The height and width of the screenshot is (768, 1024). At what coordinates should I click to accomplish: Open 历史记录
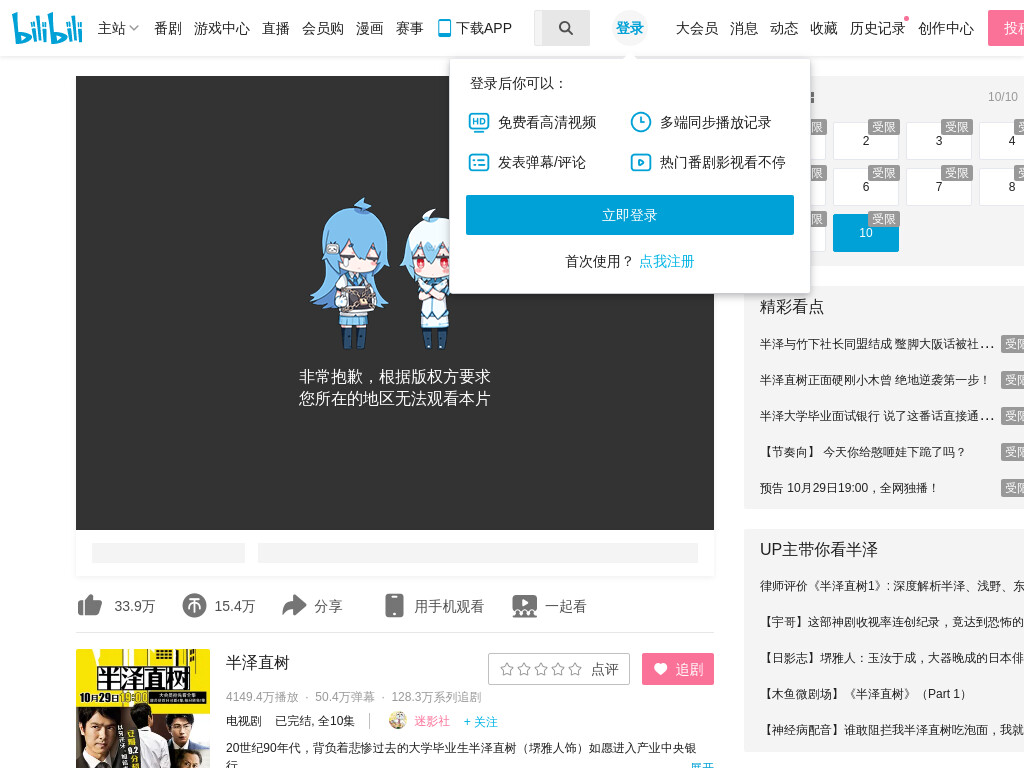coord(877,28)
